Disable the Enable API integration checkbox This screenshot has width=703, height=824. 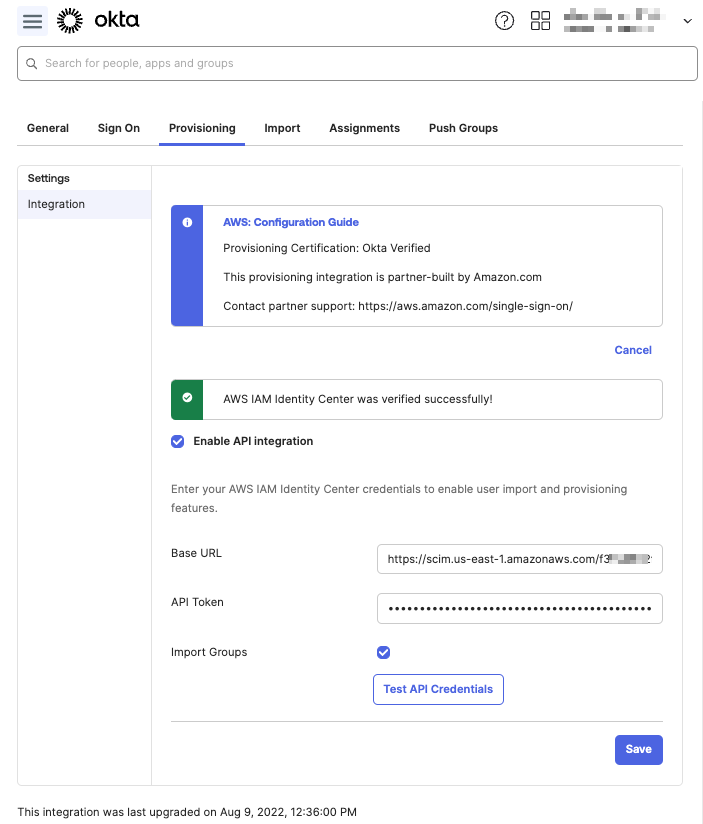tap(178, 441)
